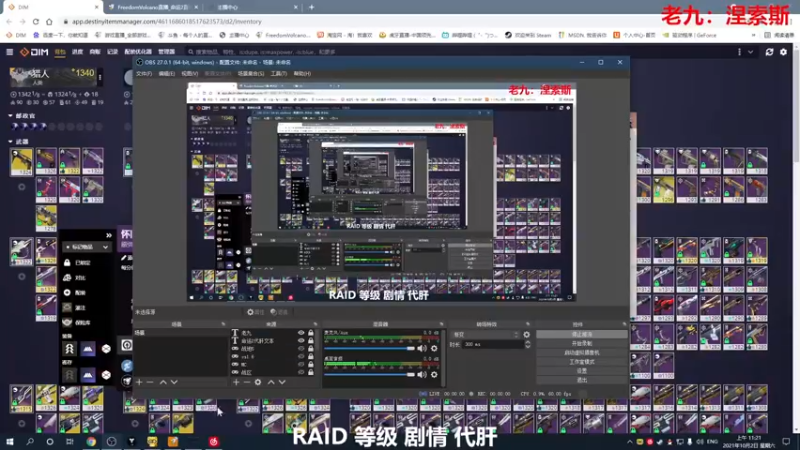The image size is (800, 450).
Task: Mute the 桌面音频 channel speaker icon
Action: pyautogui.click(x=421, y=374)
